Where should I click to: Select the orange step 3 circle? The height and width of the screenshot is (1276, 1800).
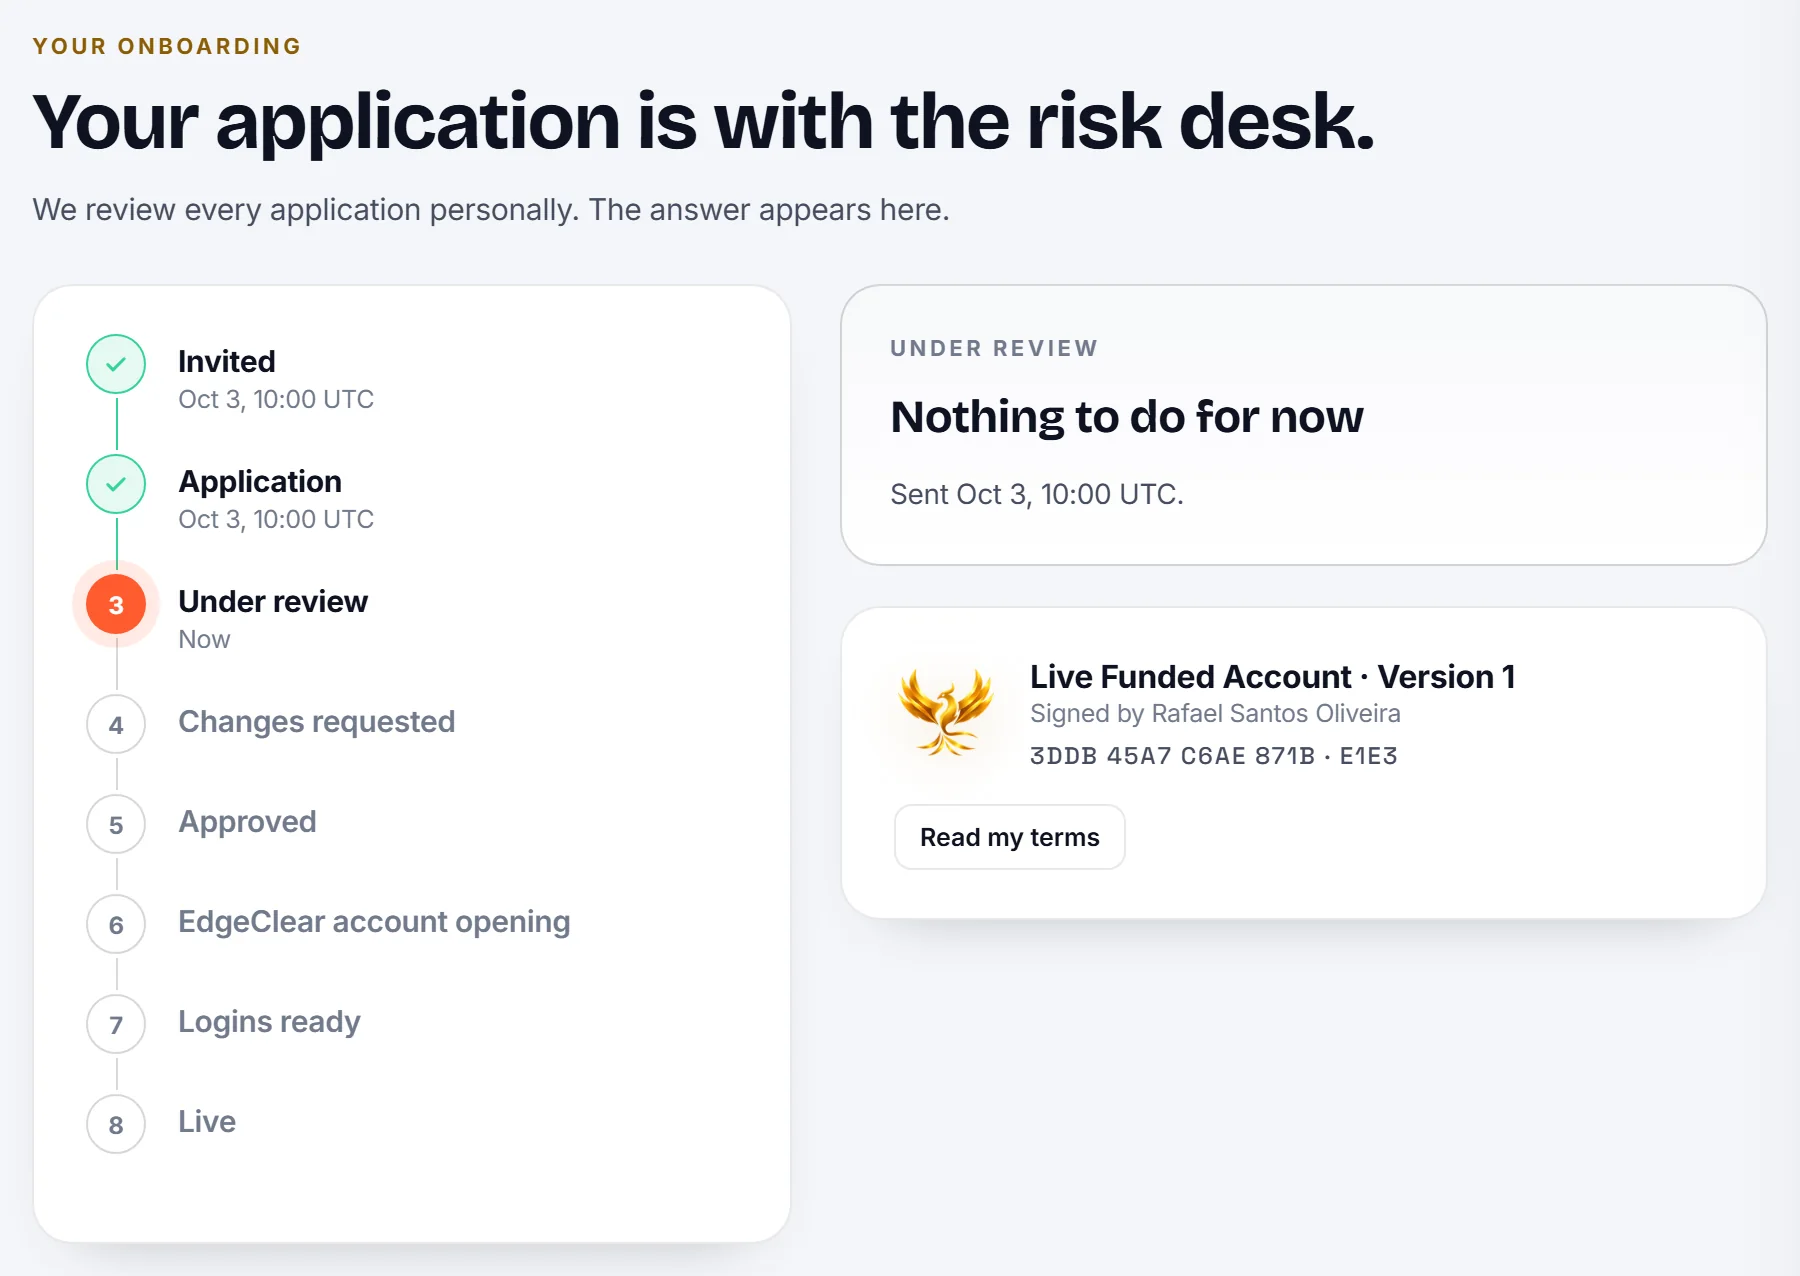point(116,604)
